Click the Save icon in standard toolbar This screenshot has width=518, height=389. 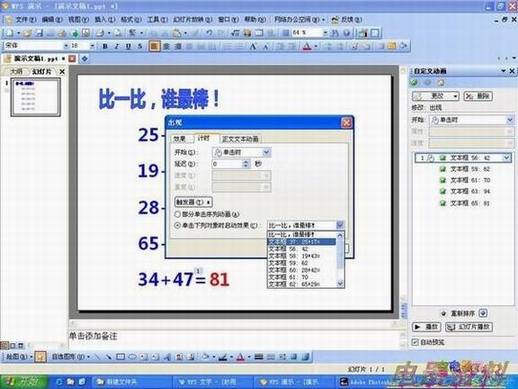[x=39, y=33]
